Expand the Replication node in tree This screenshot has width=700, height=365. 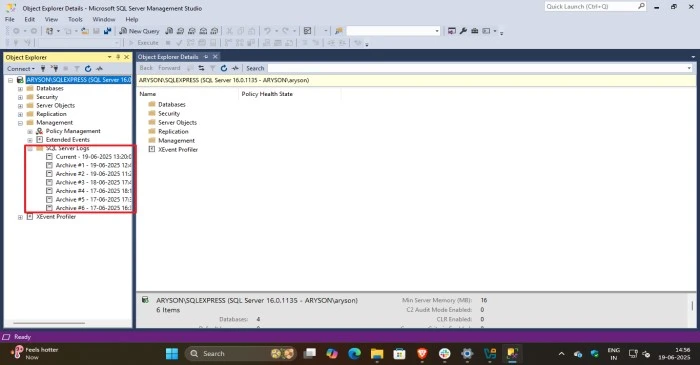click(x=20, y=114)
